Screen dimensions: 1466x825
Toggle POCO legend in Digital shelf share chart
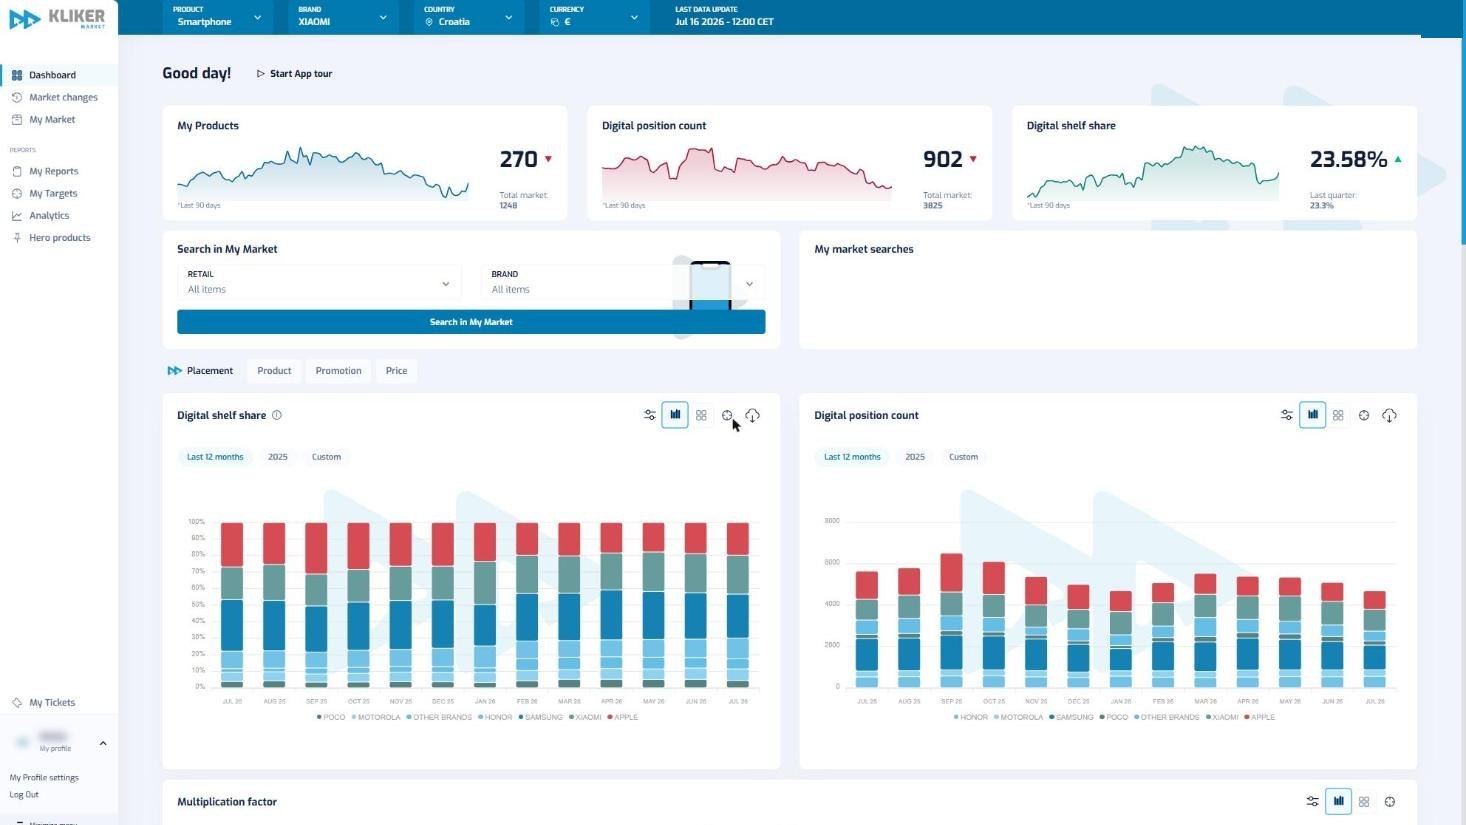[331, 717]
